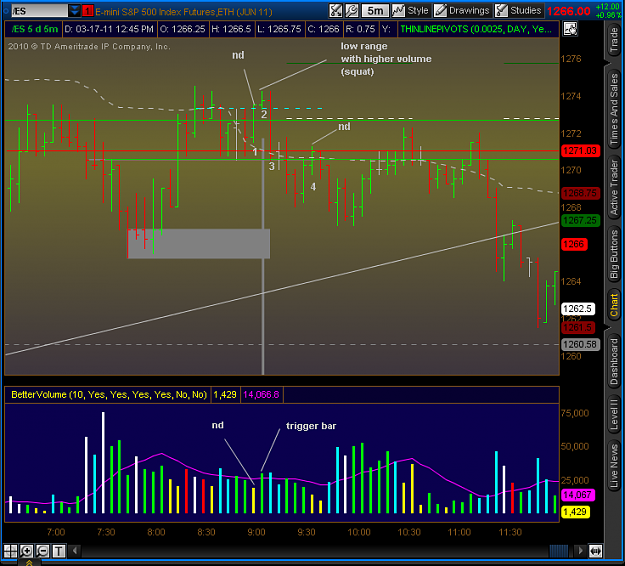The width and height of the screenshot is (625, 566).
Task: Click the Drawings pencil icon
Action: click(440, 10)
